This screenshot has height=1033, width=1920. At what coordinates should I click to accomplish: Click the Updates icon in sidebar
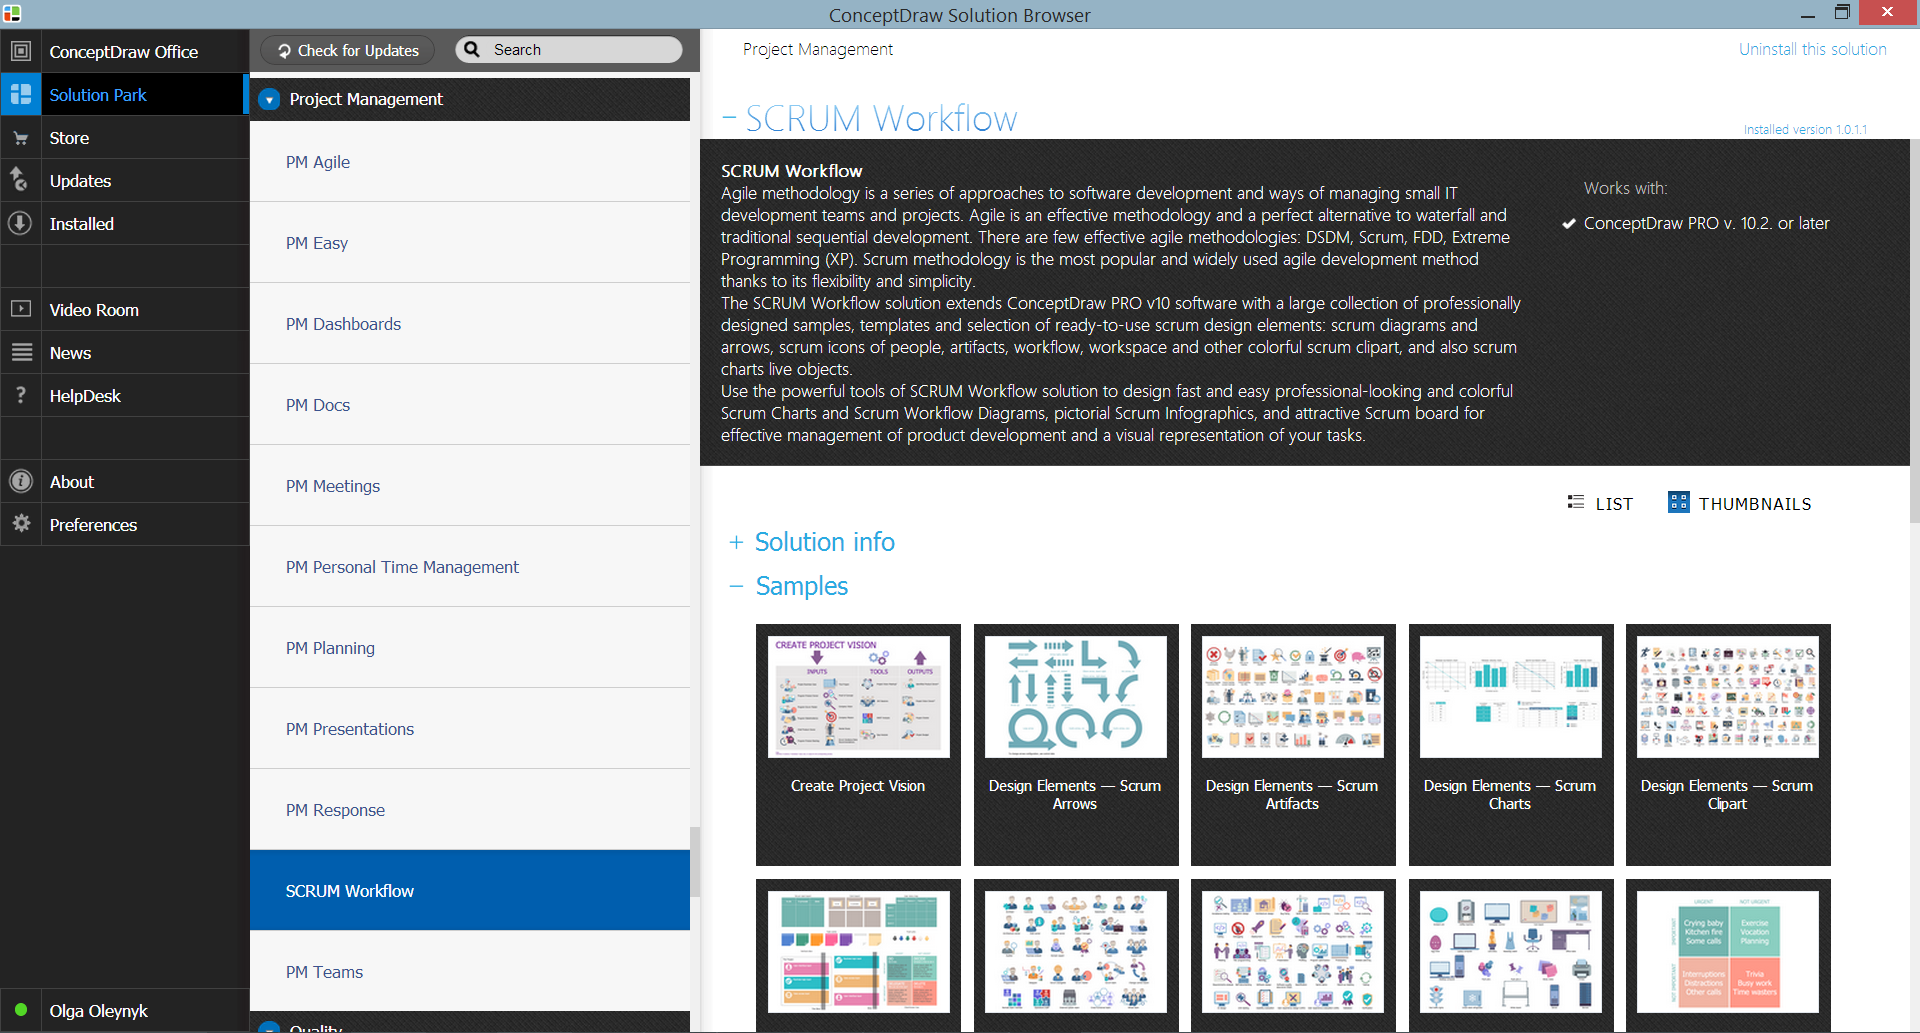(19, 180)
